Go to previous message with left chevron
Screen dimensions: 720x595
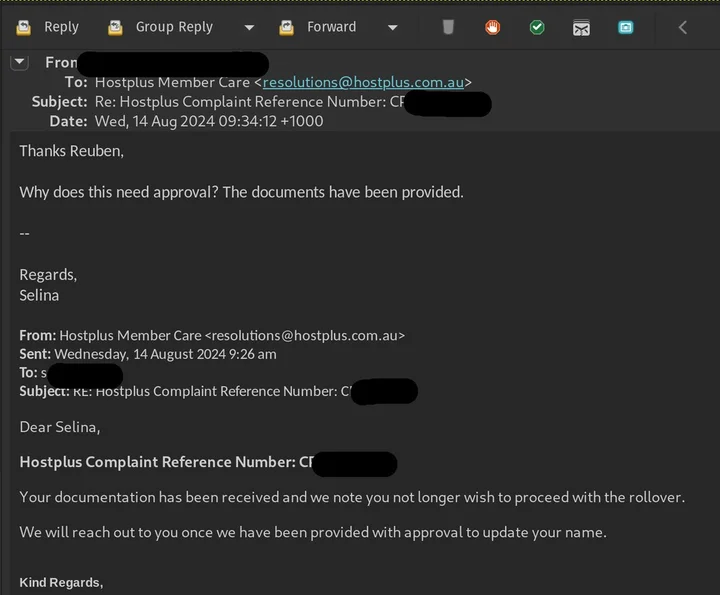point(683,27)
